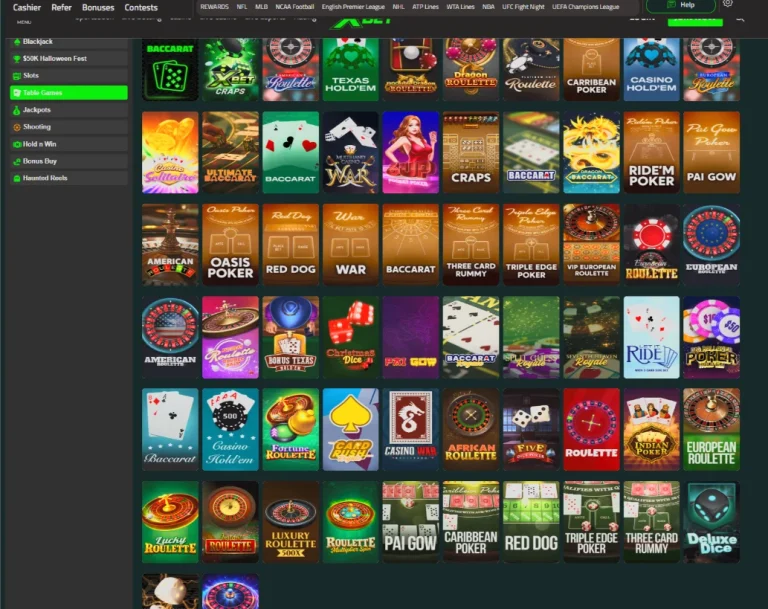Screen dimensions: 768x609
Task: Open the Split Queens Royale tile
Action: (531, 337)
